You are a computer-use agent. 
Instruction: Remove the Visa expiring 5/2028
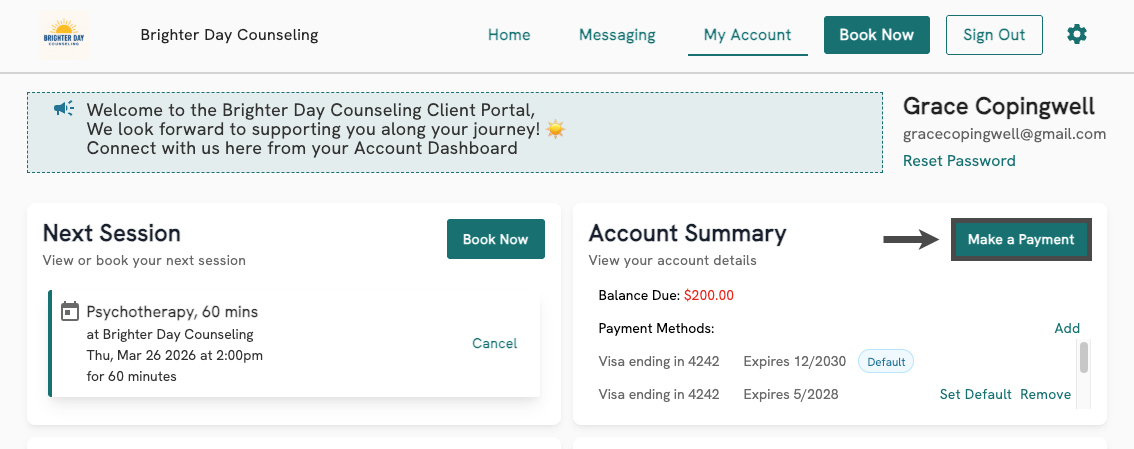pos(1045,394)
